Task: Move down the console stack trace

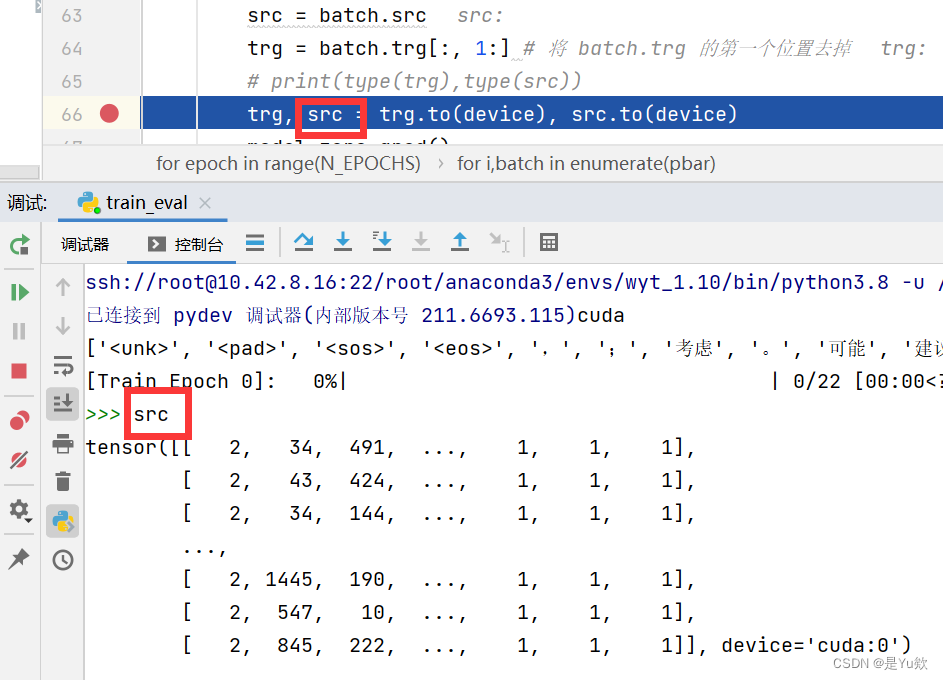Action: point(63,326)
